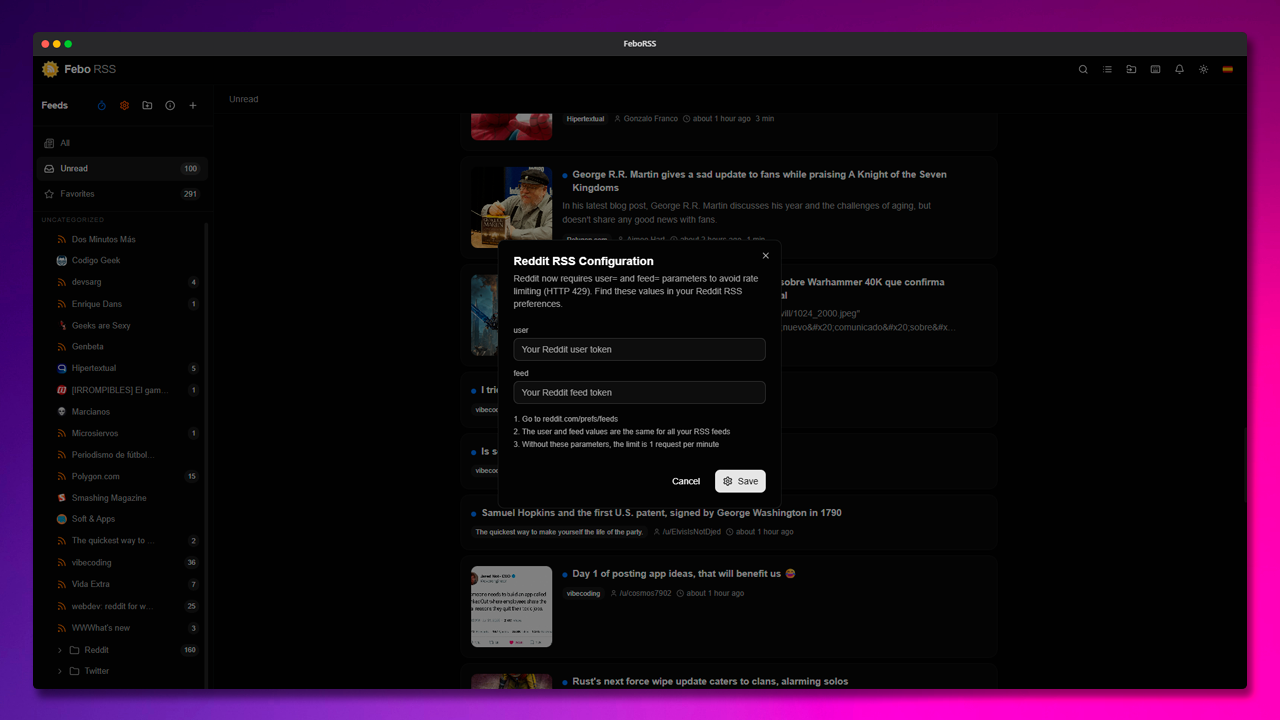Image resolution: width=1280 pixels, height=720 pixels.
Task: Click the blue stopwatch icon beside Feeds
Action: 101,105
